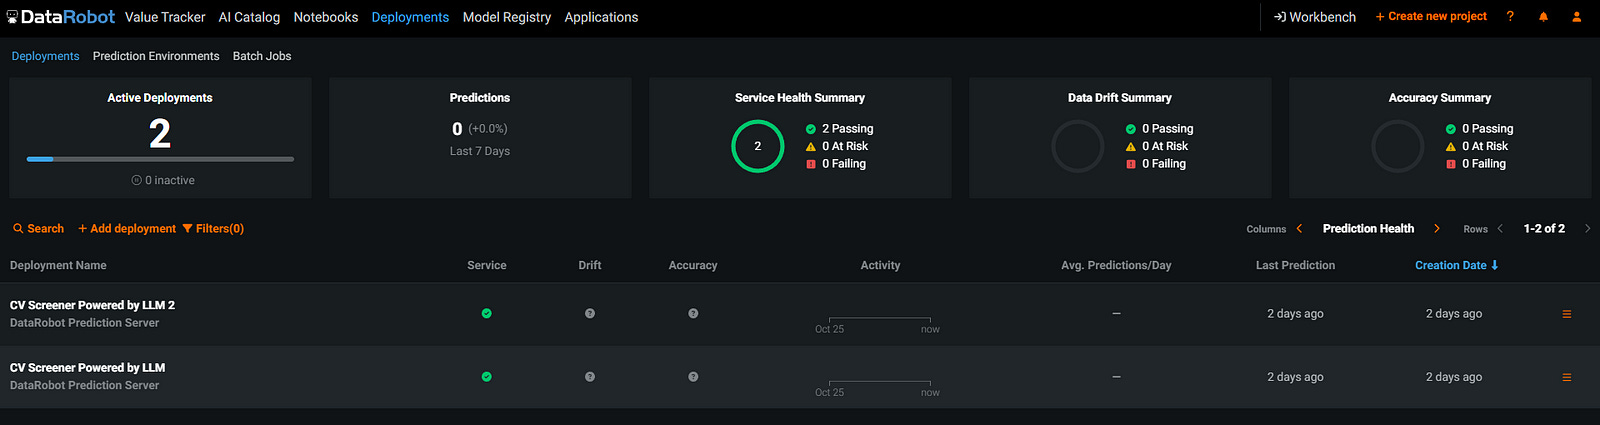Click the Search magnifier icon
Screen dimensions: 1600x425
click(x=18, y=229)
